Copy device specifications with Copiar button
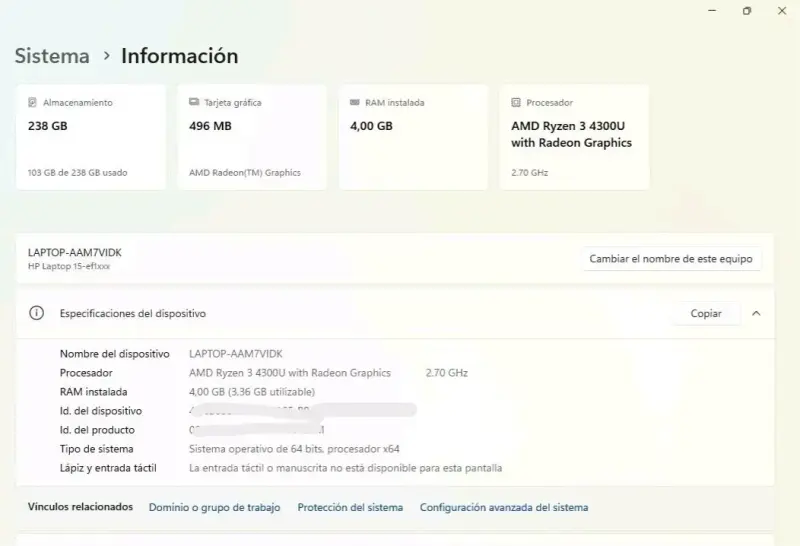Image resolution: width=800 pixels, height=546 pixels. [x=706, y=313]
